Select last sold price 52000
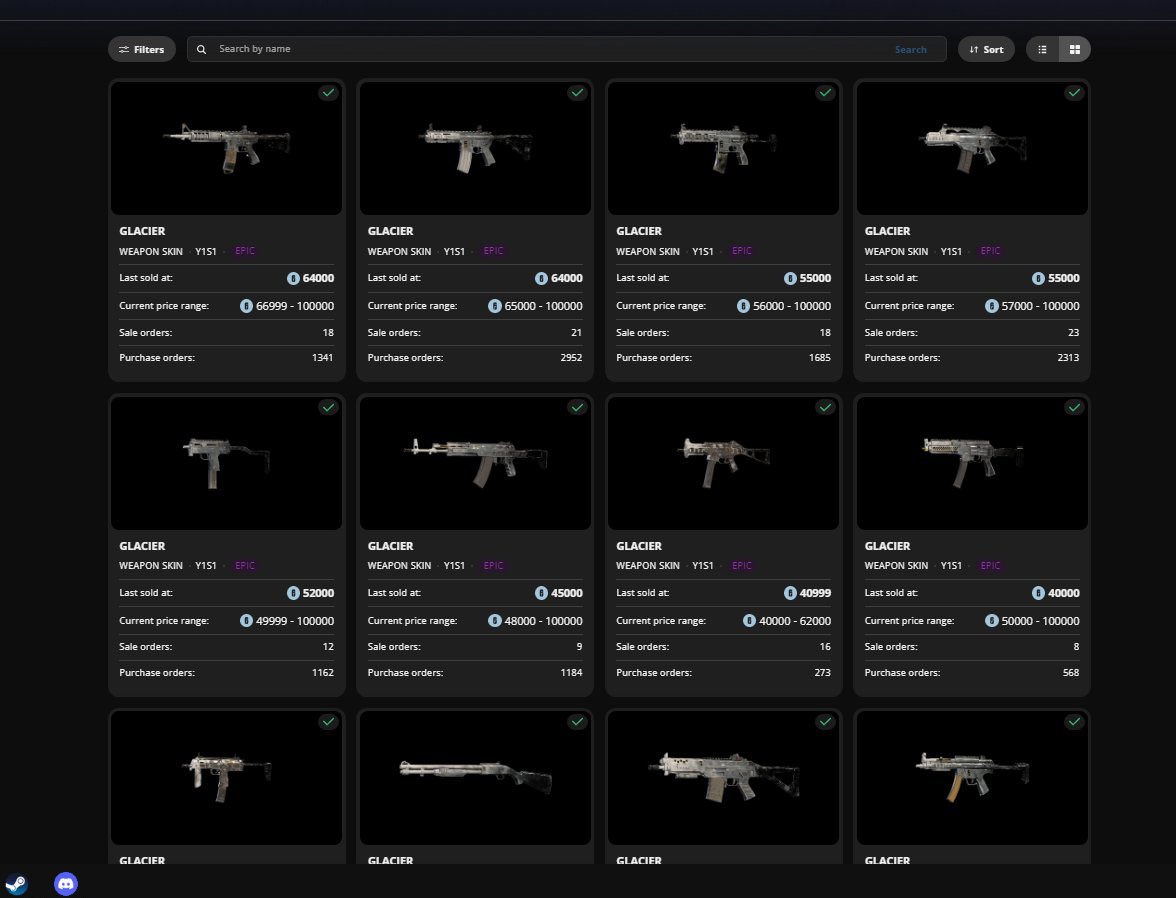 click(x=318, y=593)
